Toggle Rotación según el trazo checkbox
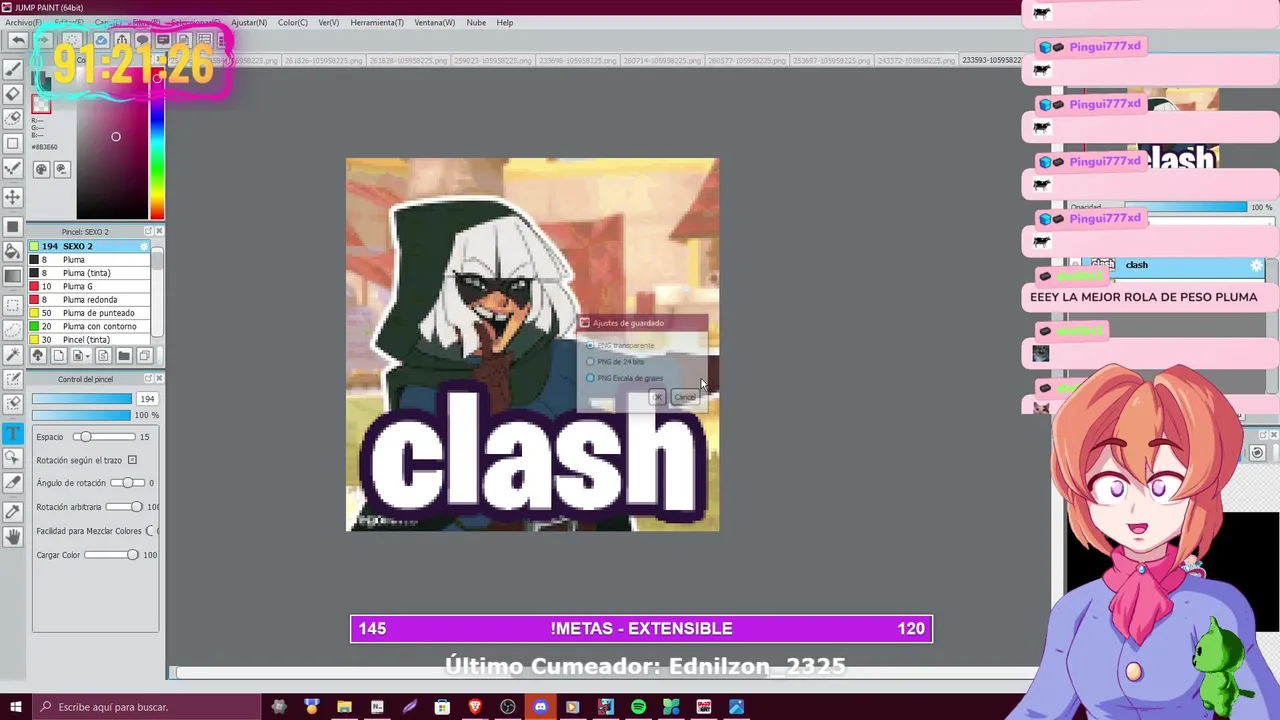 pos(132,460)
